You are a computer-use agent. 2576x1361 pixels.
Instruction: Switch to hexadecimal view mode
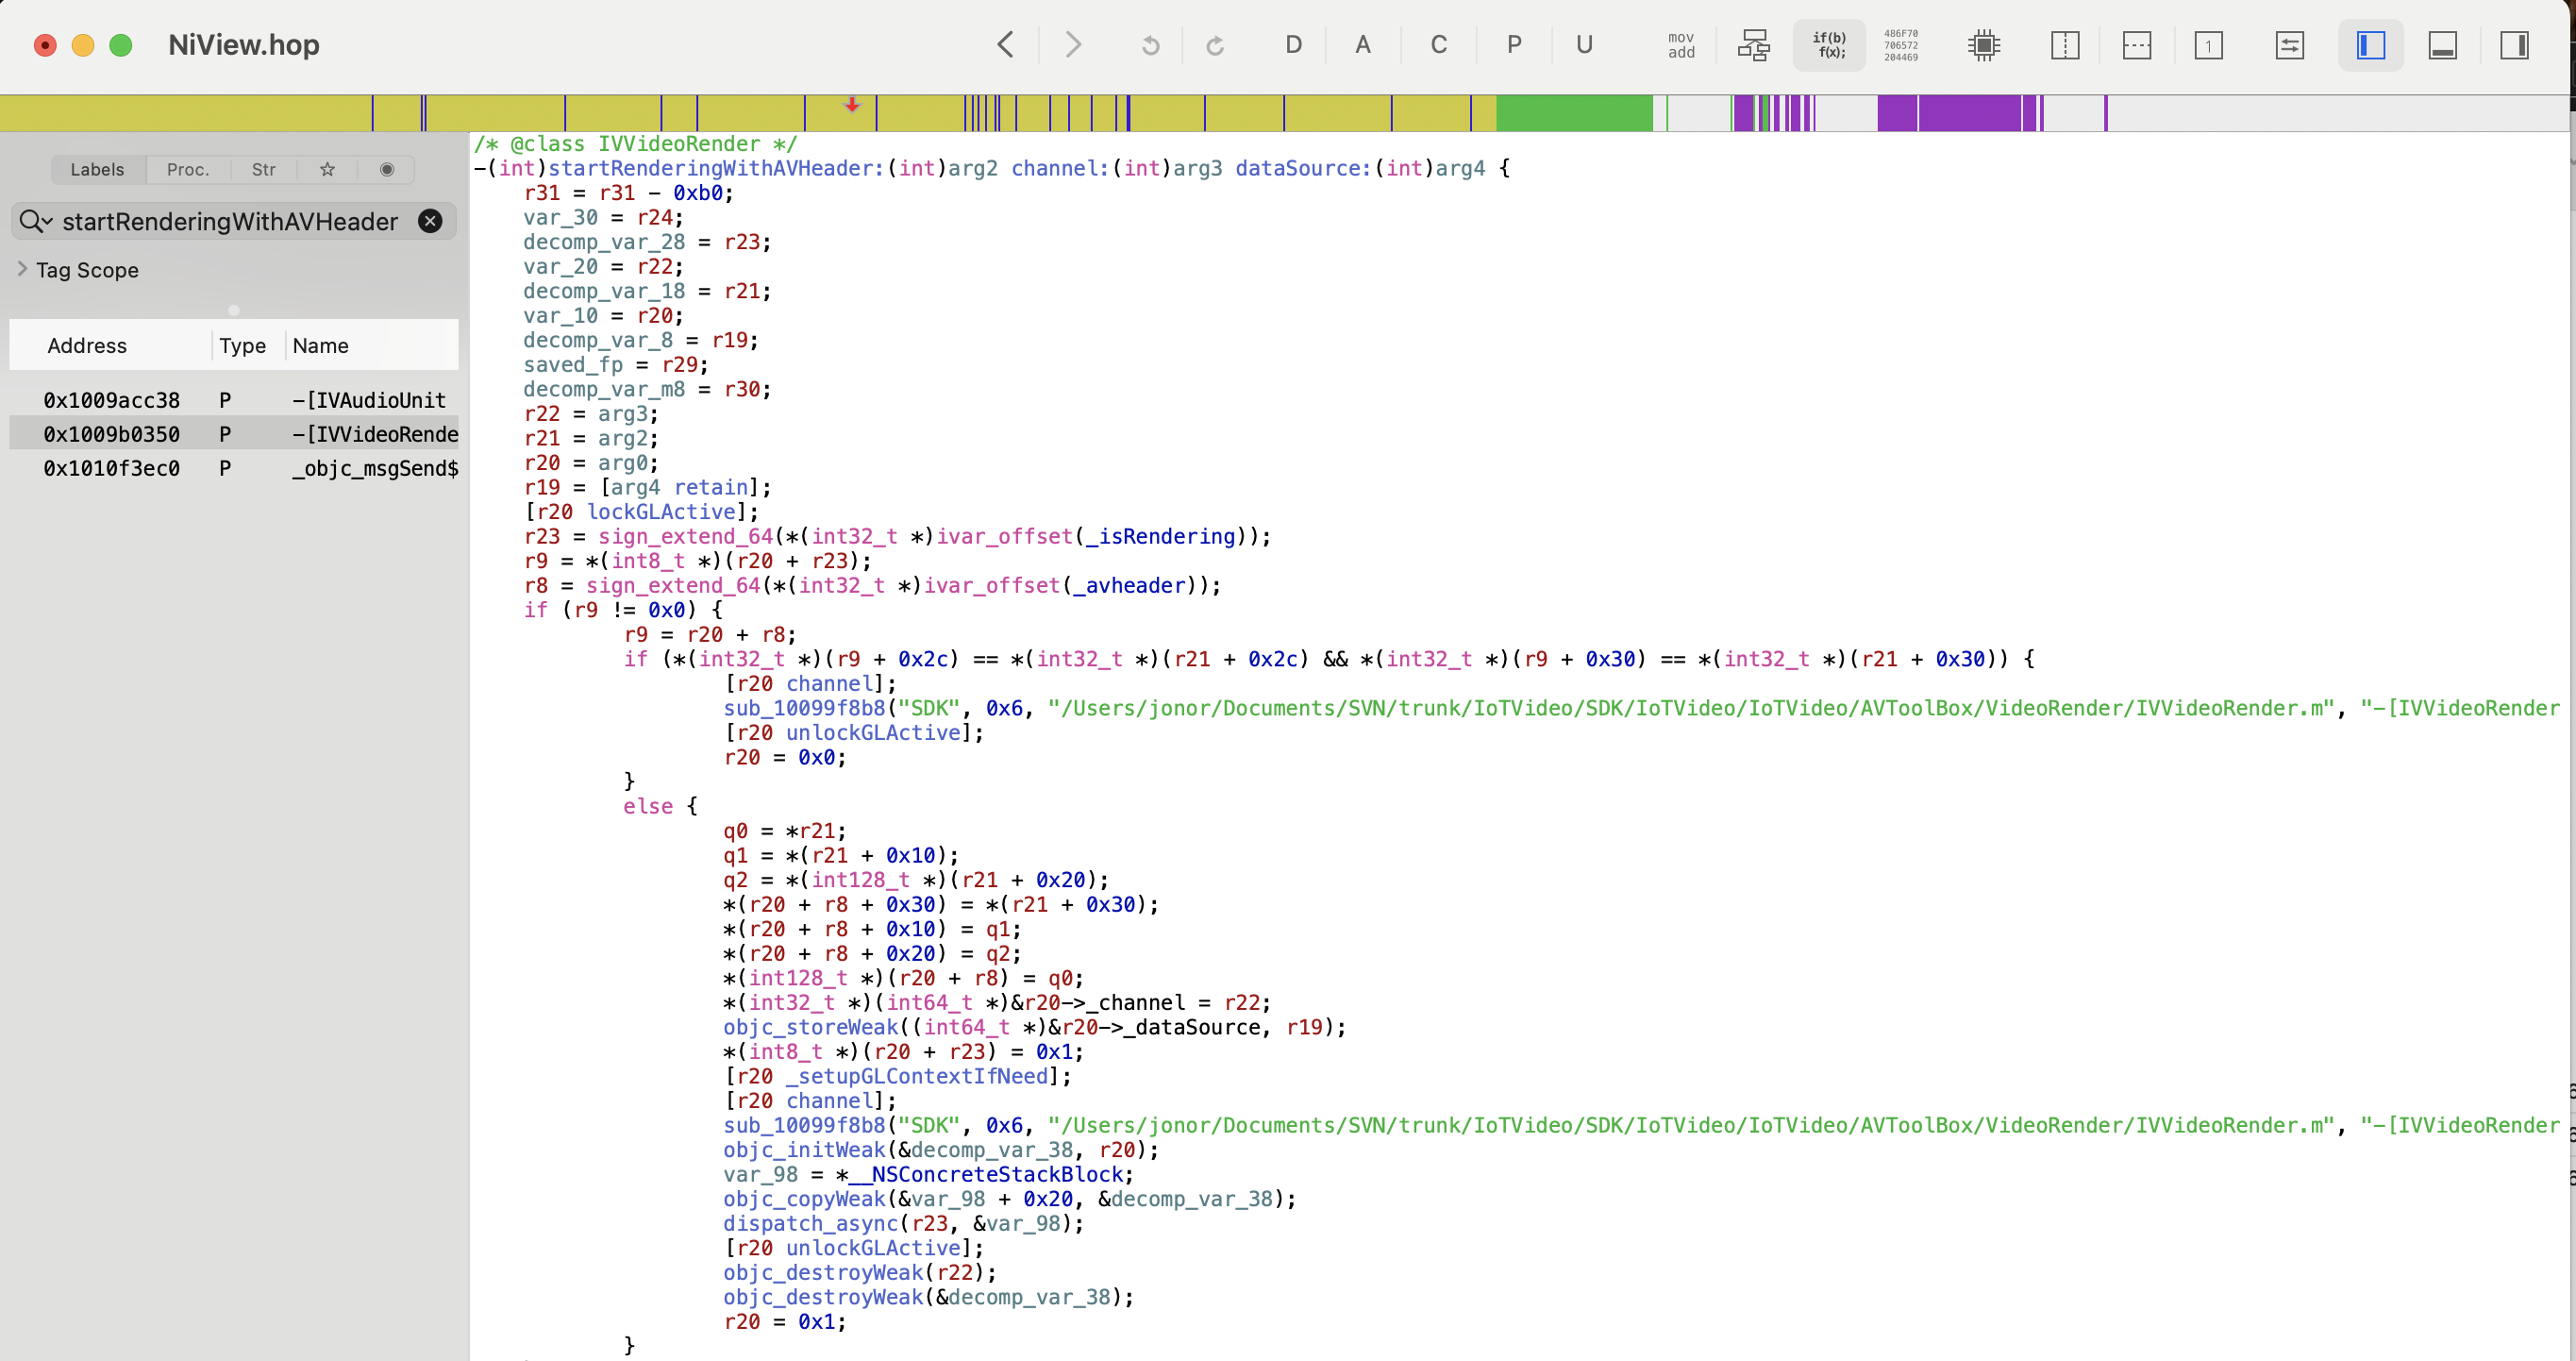coord(1900,45)
